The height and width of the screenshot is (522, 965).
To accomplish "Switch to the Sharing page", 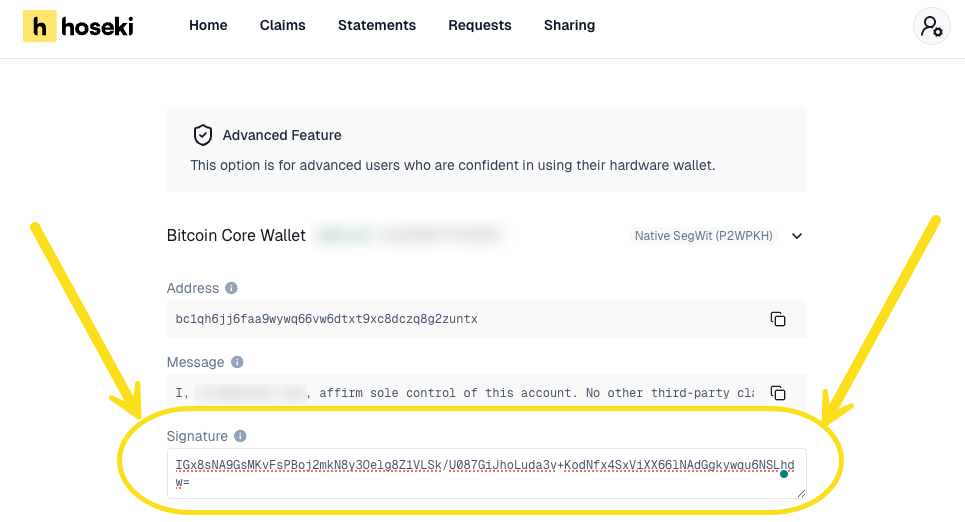I will pos(569,25).
